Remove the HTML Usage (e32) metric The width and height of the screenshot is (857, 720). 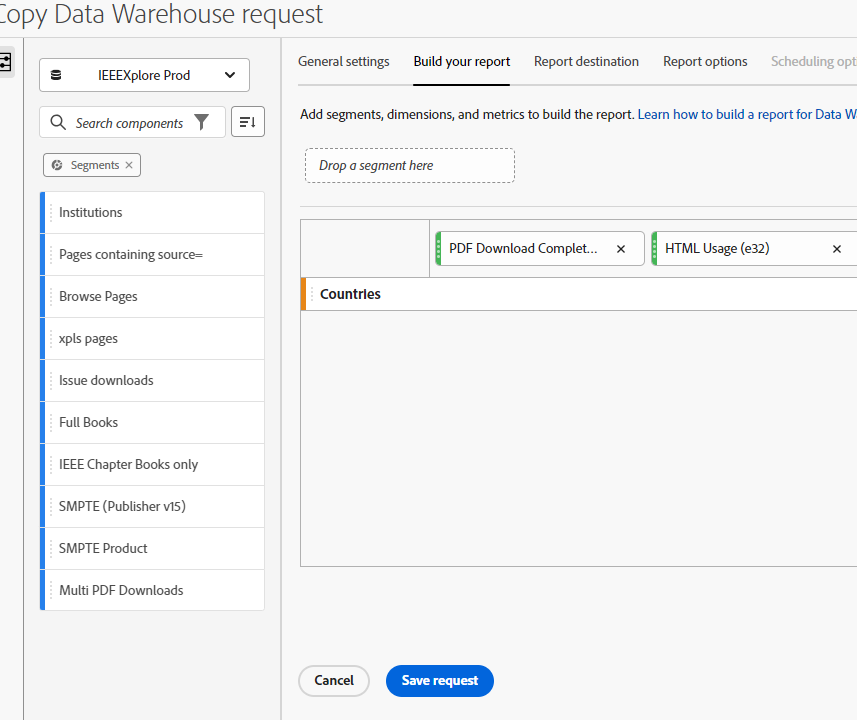[836, 248]
